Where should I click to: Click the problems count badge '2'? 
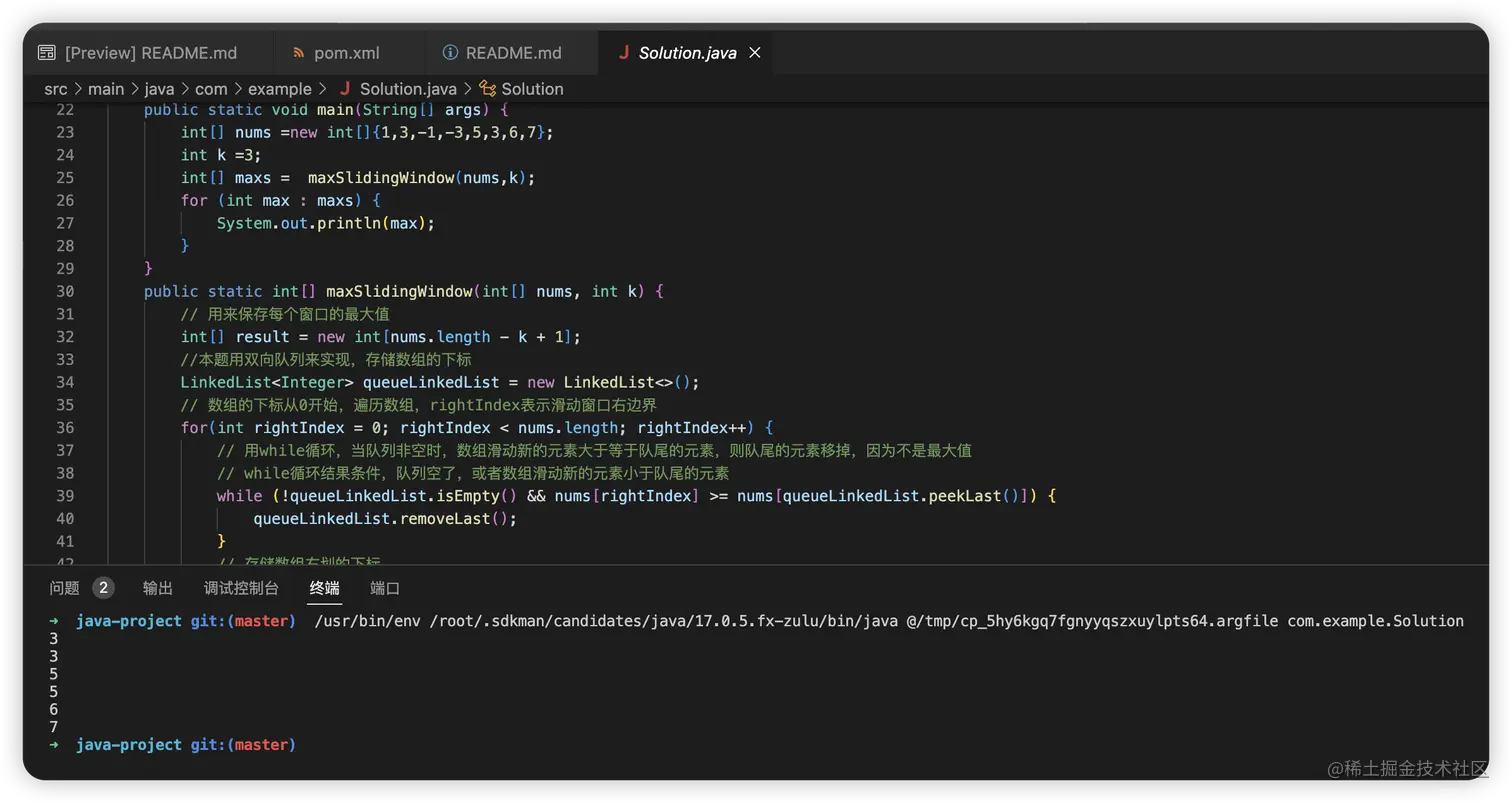(103, 588)
